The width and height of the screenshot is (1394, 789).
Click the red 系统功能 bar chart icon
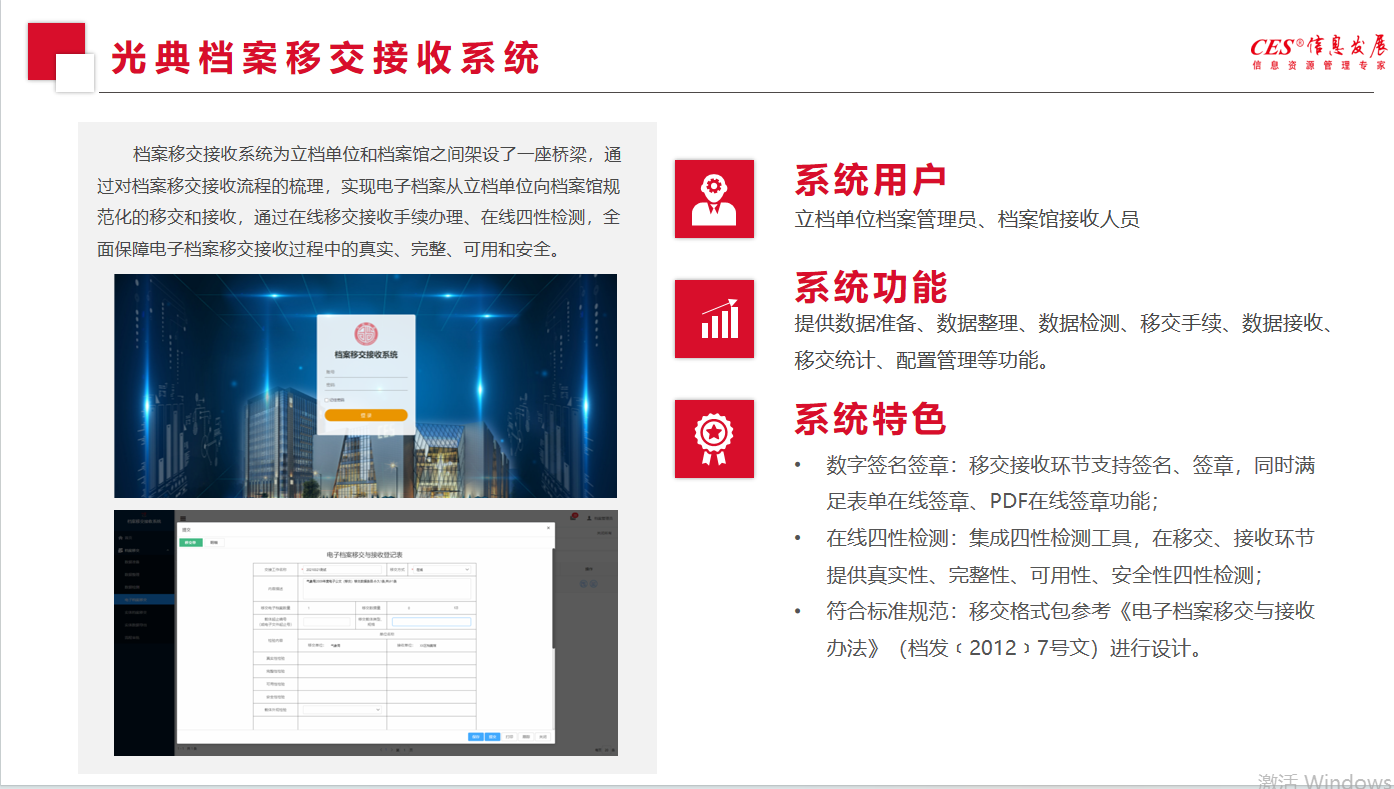714,318
